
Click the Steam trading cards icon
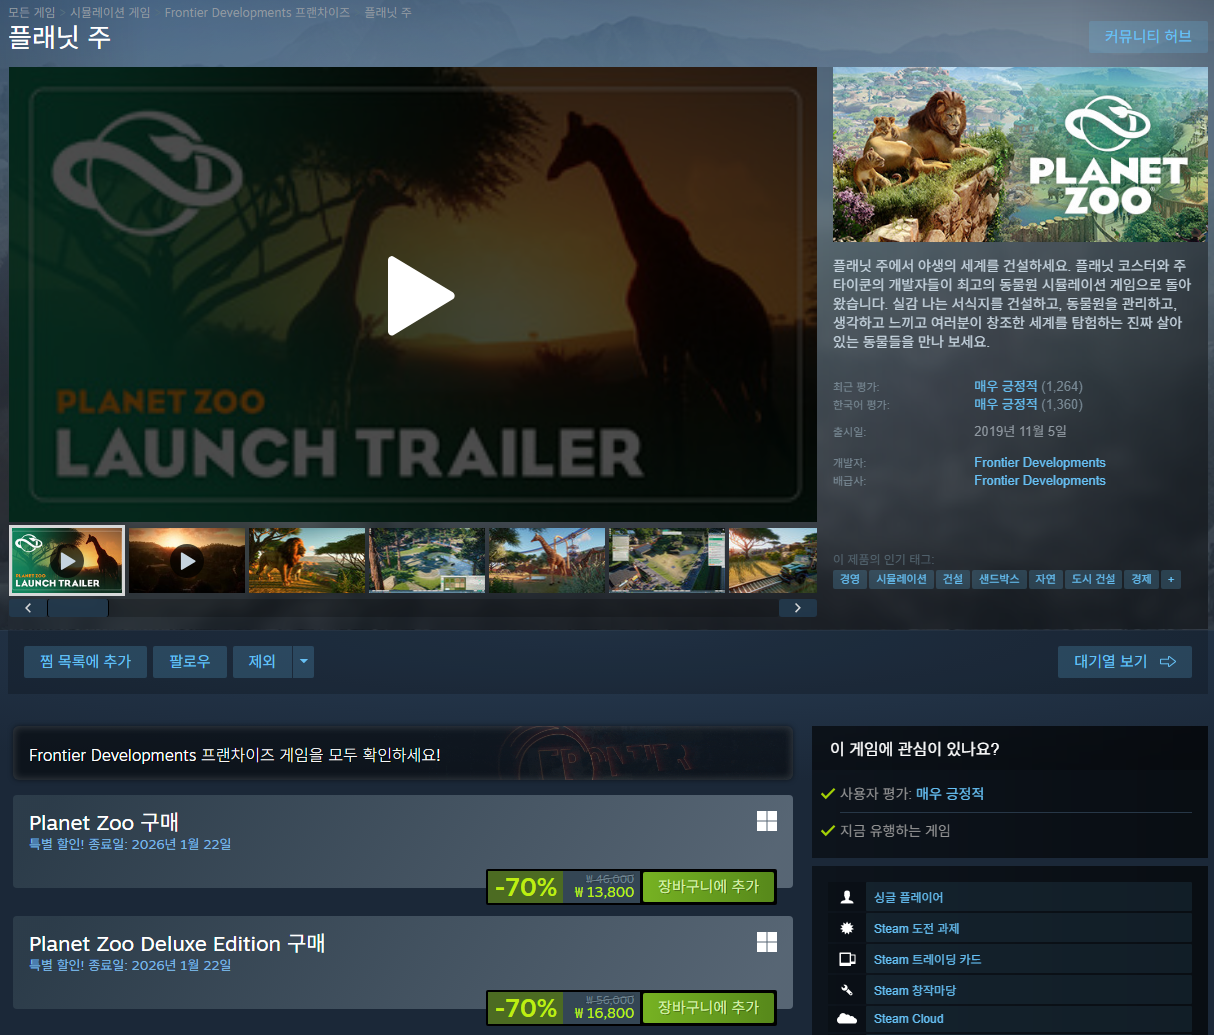pyautogui.click(x=847, y=959)
